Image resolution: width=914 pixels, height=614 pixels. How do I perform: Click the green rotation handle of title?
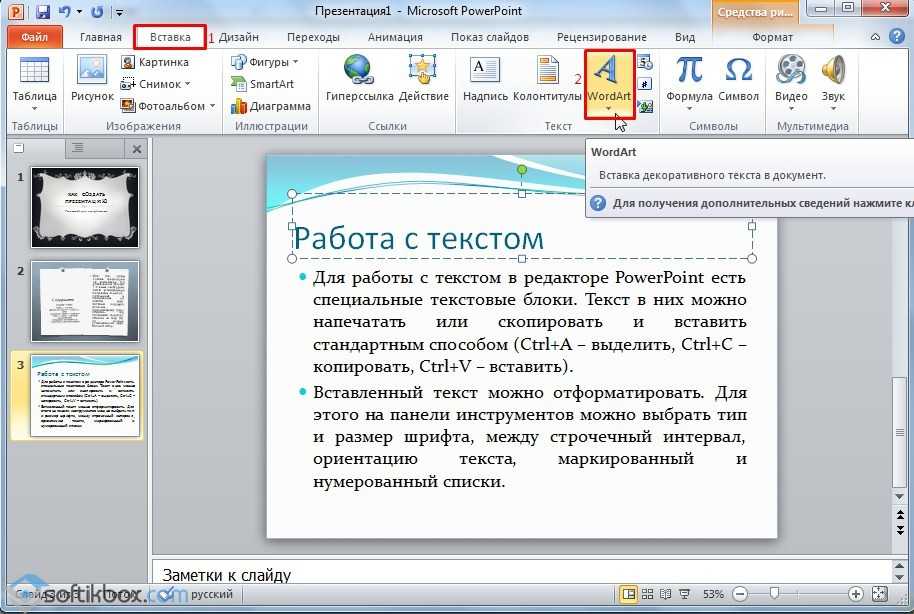[522, 170]
